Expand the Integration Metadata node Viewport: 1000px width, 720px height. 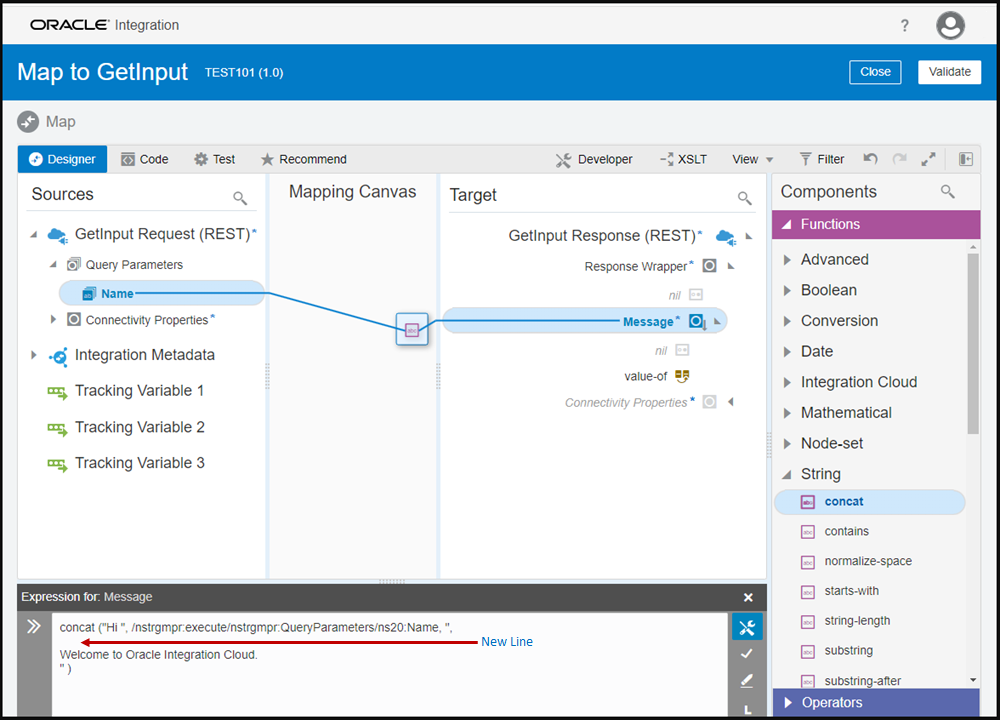click(34, 355)
